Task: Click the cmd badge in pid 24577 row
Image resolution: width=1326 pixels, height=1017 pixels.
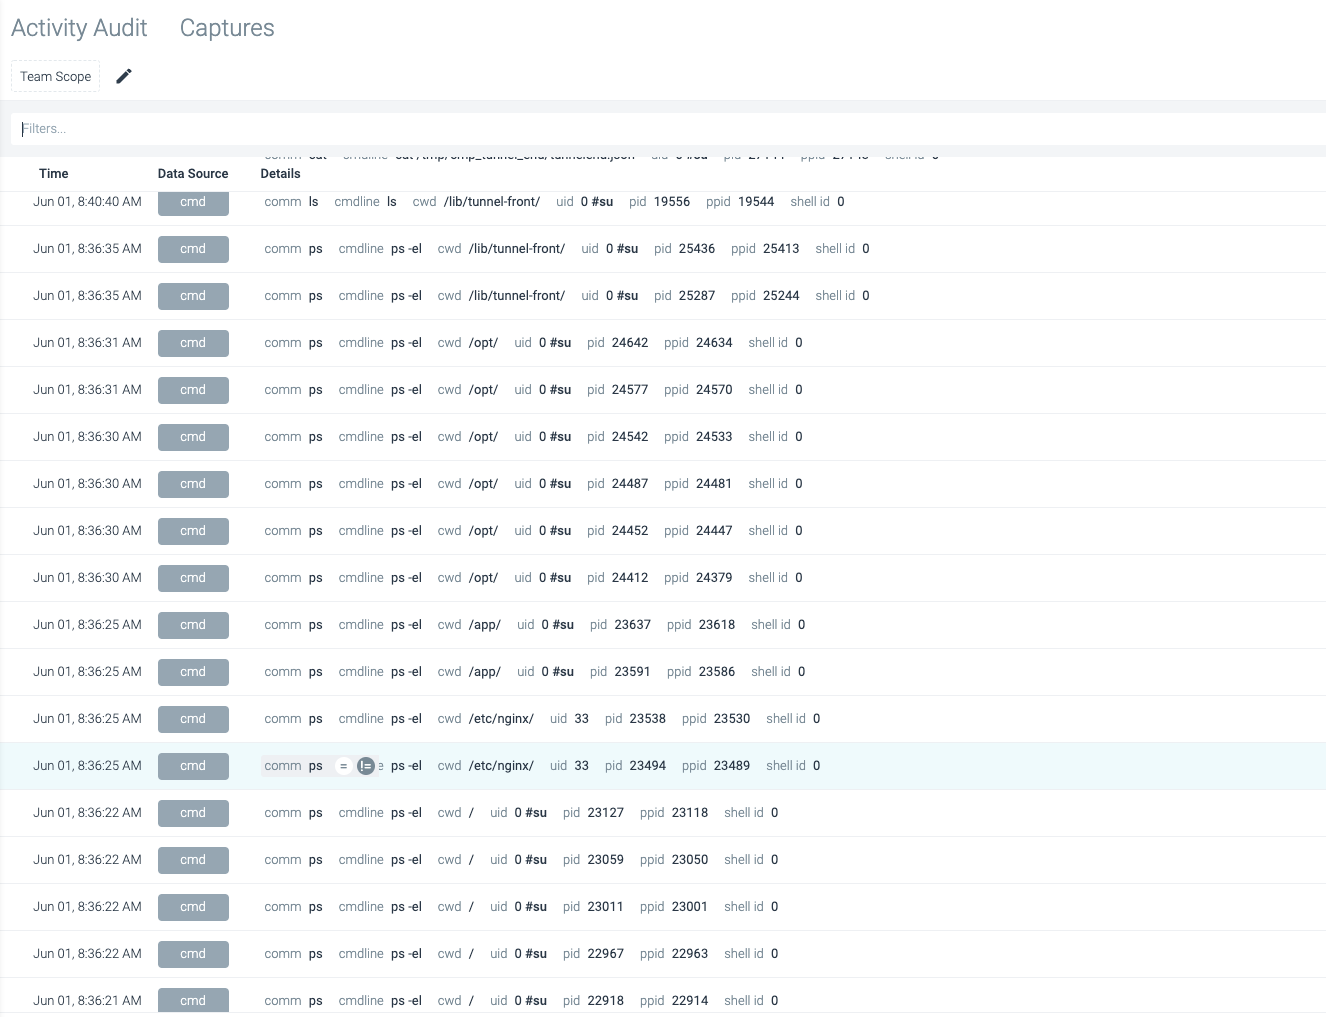Action: tap(193, 390)
